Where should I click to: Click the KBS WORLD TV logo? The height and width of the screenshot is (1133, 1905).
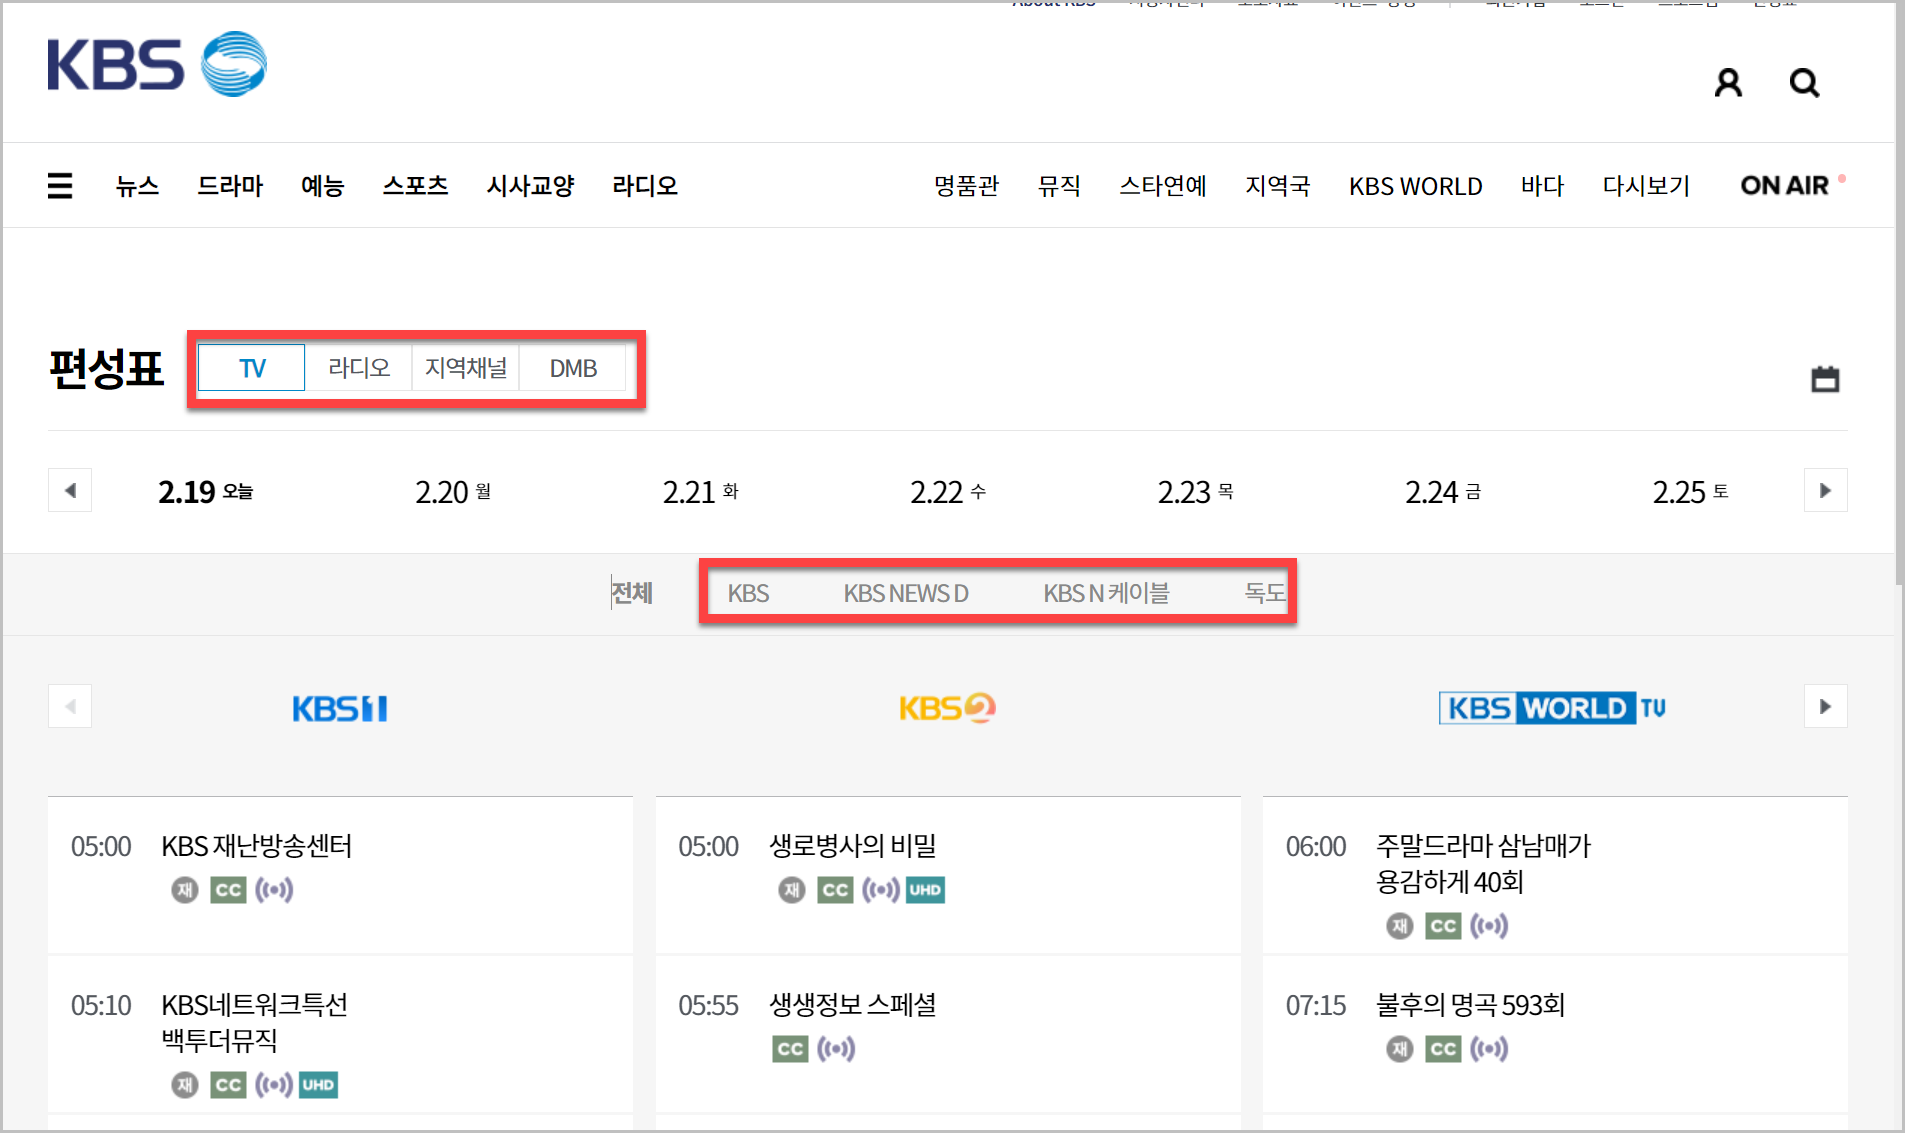pyautogui.click(x=1552, y=708)
